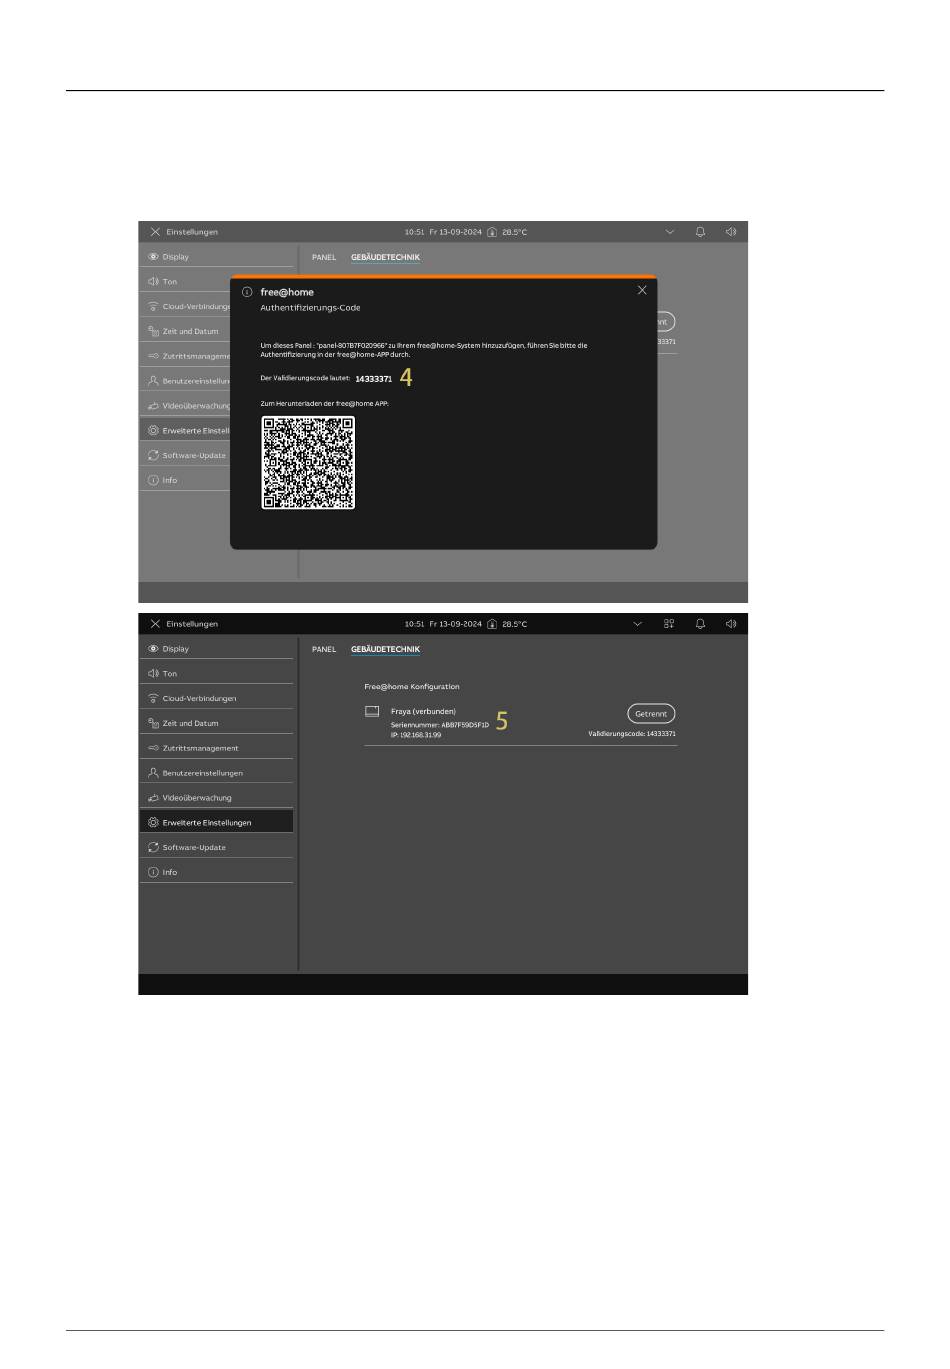This screenshot has height=1369, width=950.
Task: Open the notification bell in the Fraya screenshot
Action: 700,624
